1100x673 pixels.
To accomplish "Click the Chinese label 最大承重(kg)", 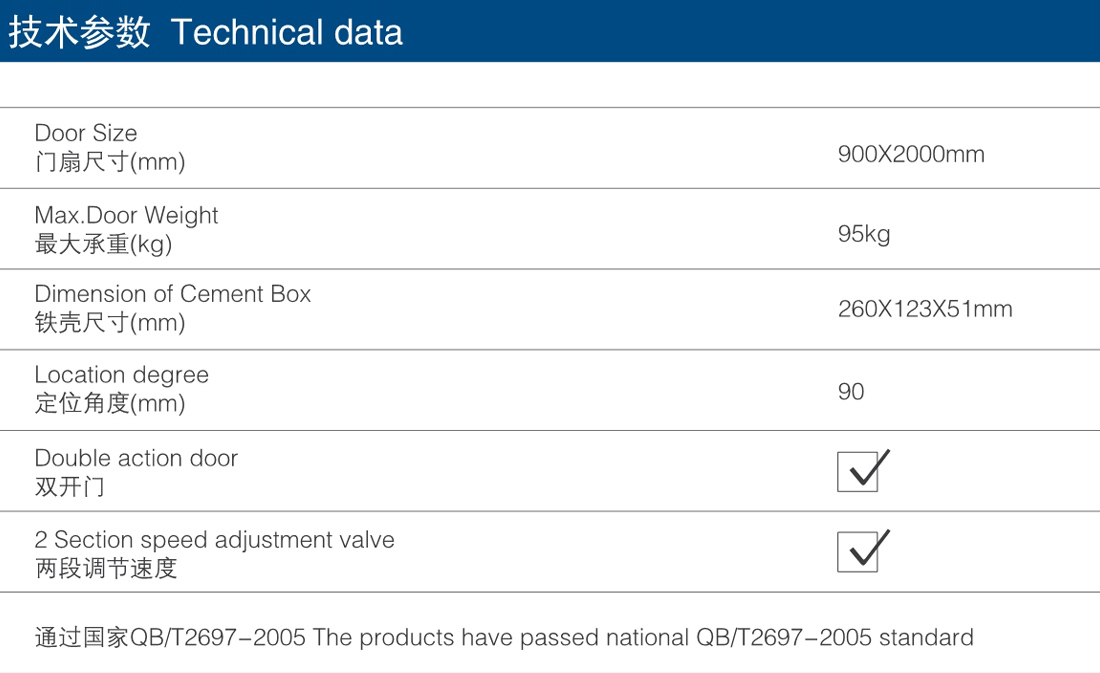I will pos(104,243).
